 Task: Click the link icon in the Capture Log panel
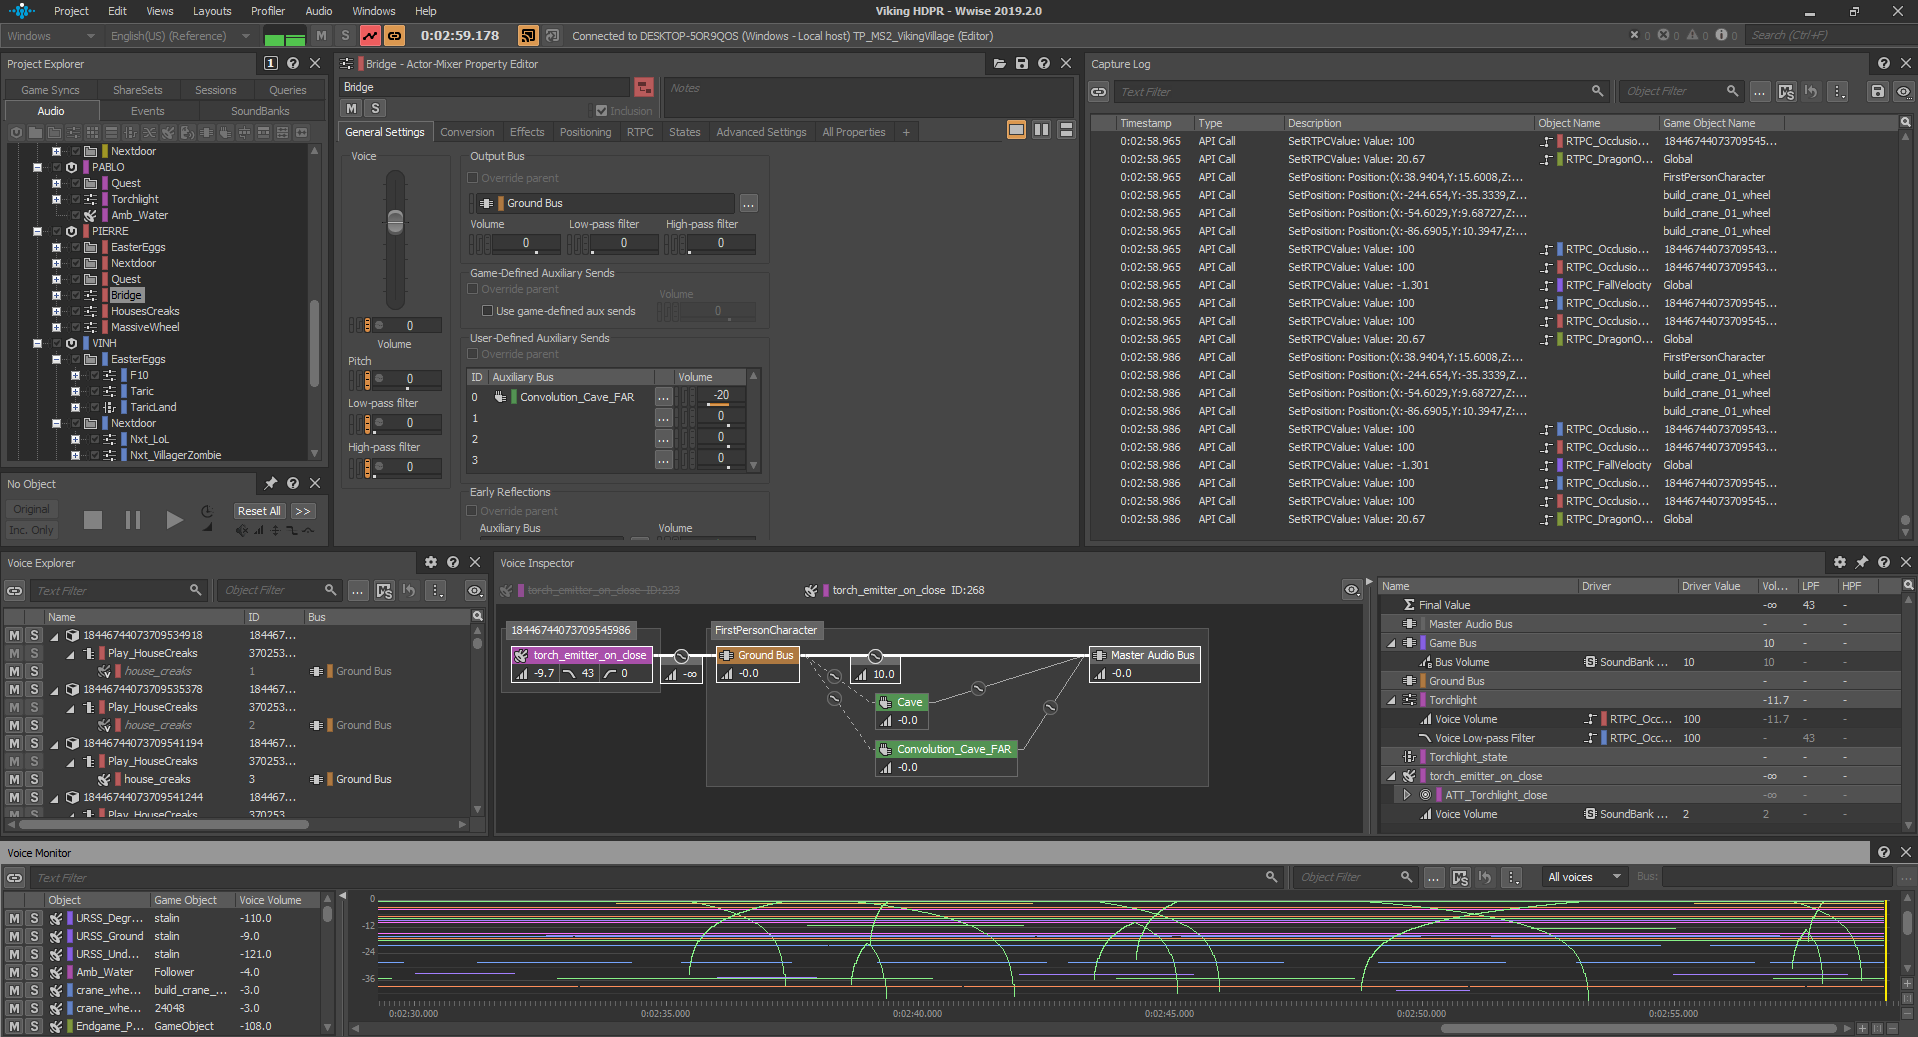1098,91
